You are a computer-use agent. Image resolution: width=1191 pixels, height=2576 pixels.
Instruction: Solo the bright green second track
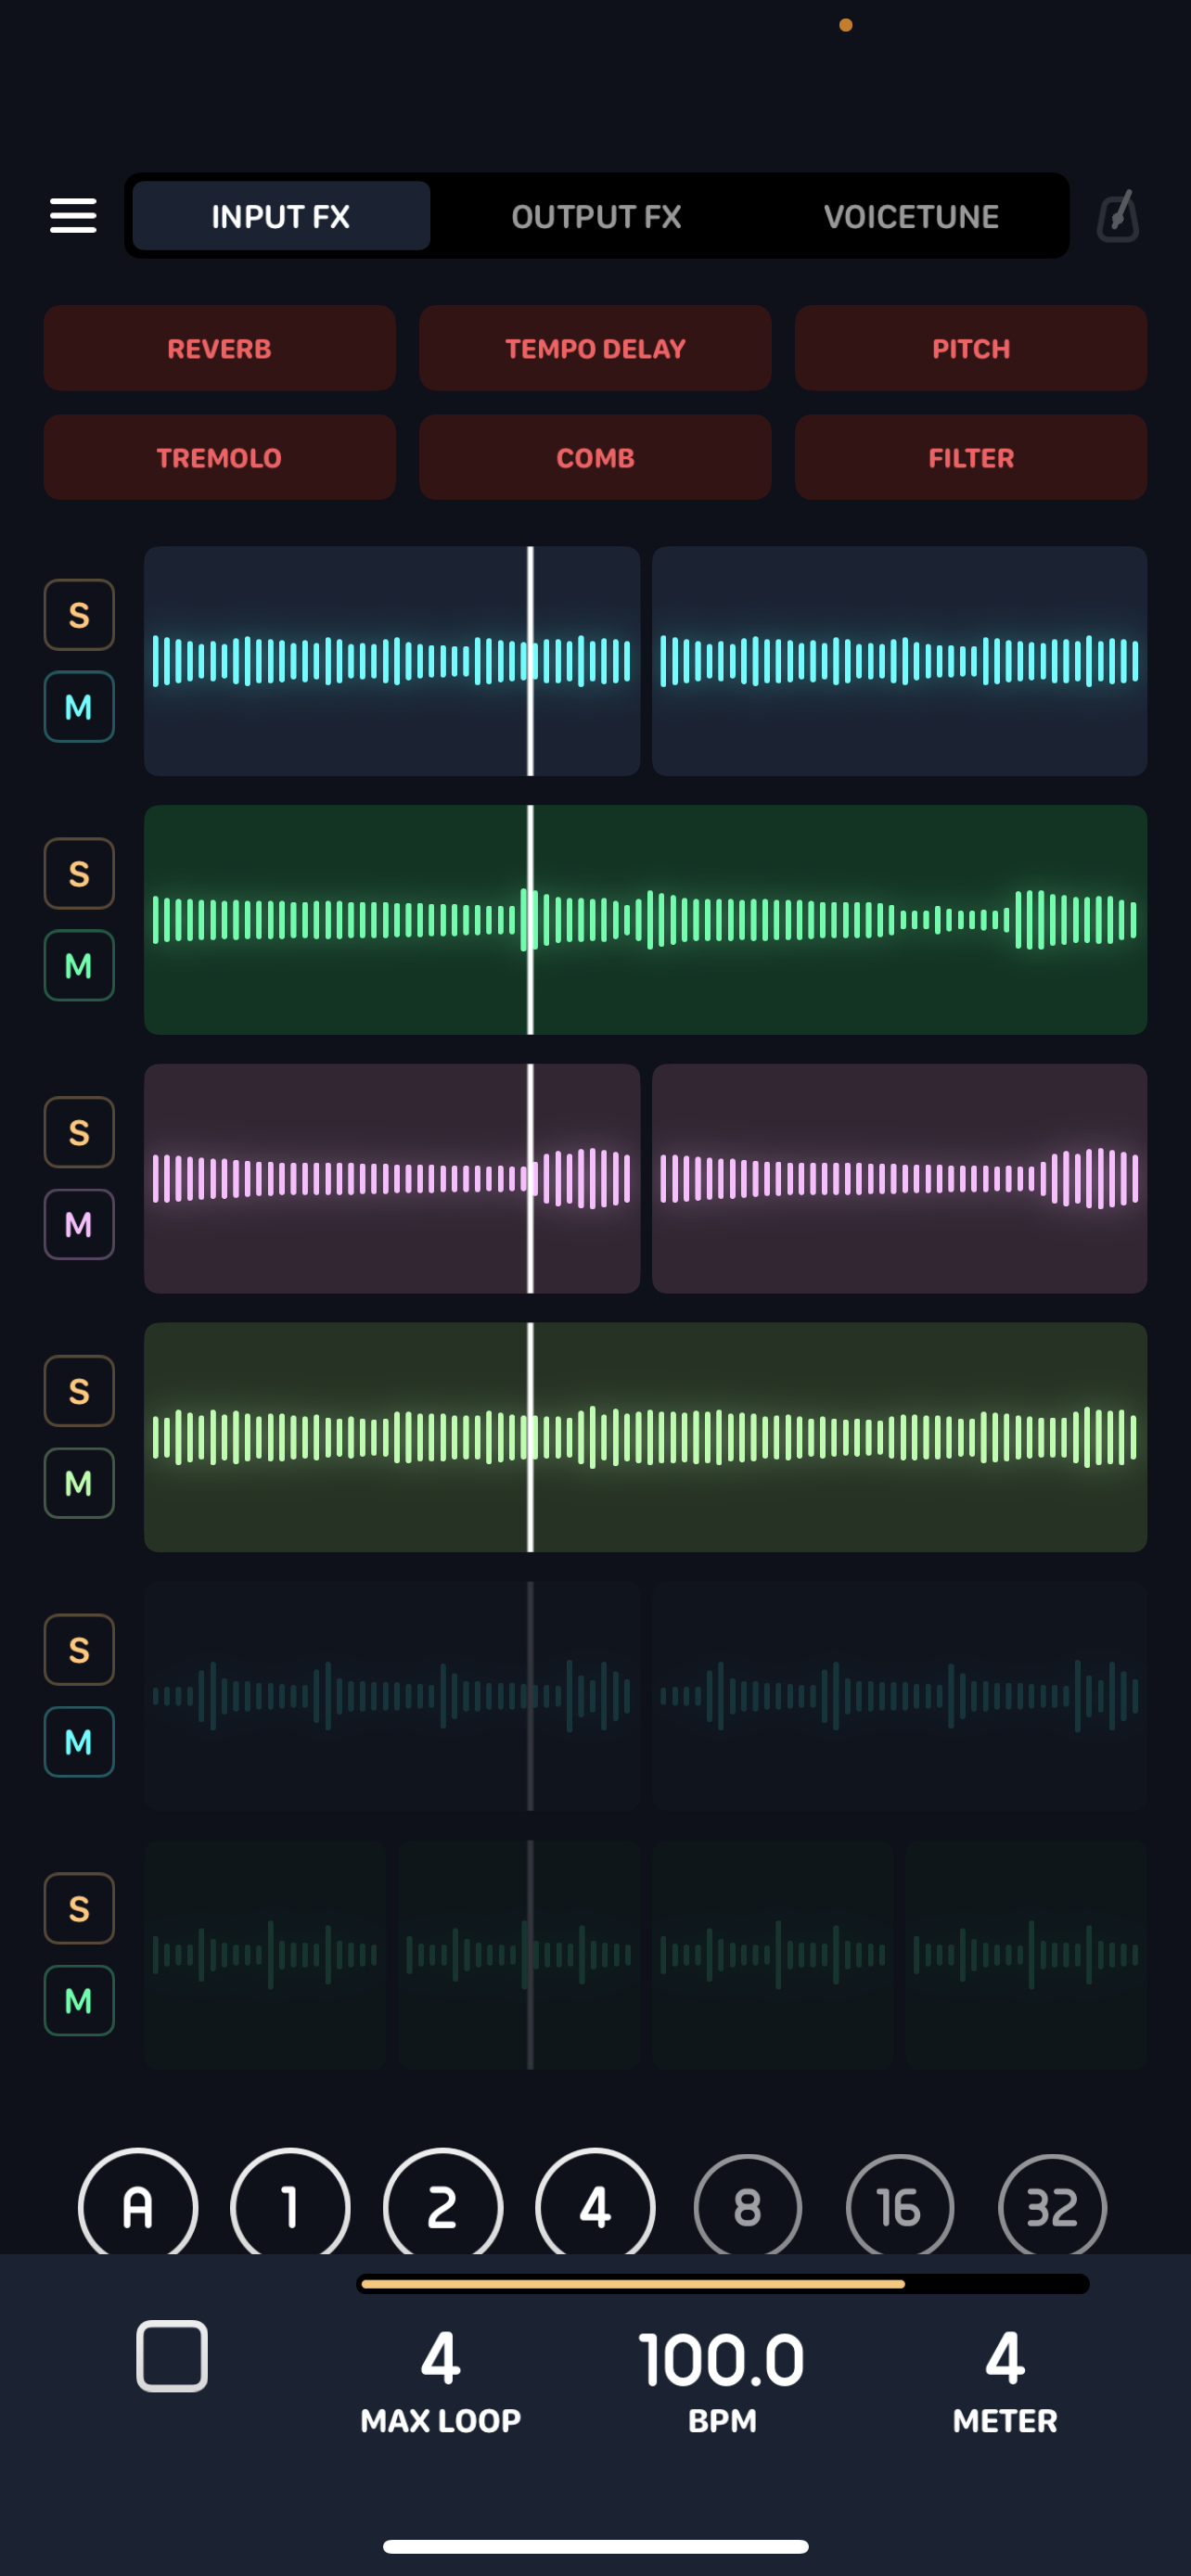(x=79, y=873)
